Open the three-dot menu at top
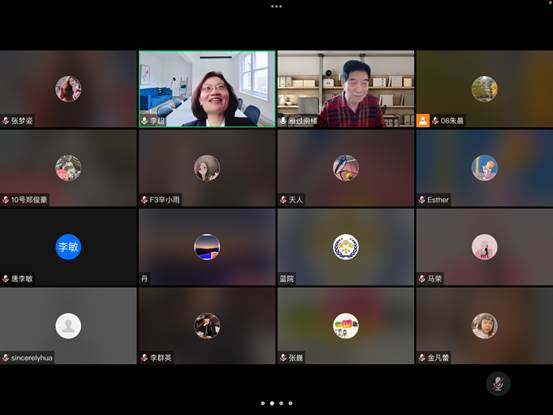Image resolution: width=553 pixels, height=415 pixels. [x=276, y=6]
